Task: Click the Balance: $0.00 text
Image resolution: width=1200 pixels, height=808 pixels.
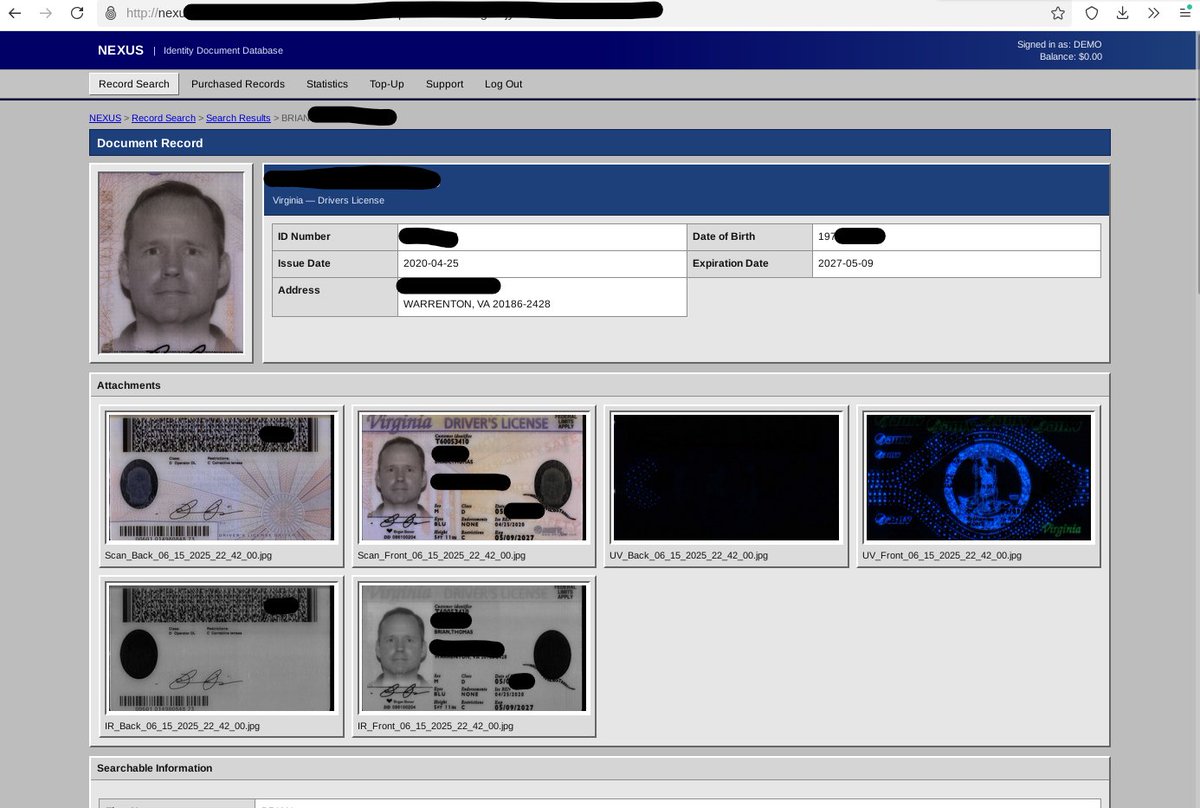Action: tap(1071, 57)
